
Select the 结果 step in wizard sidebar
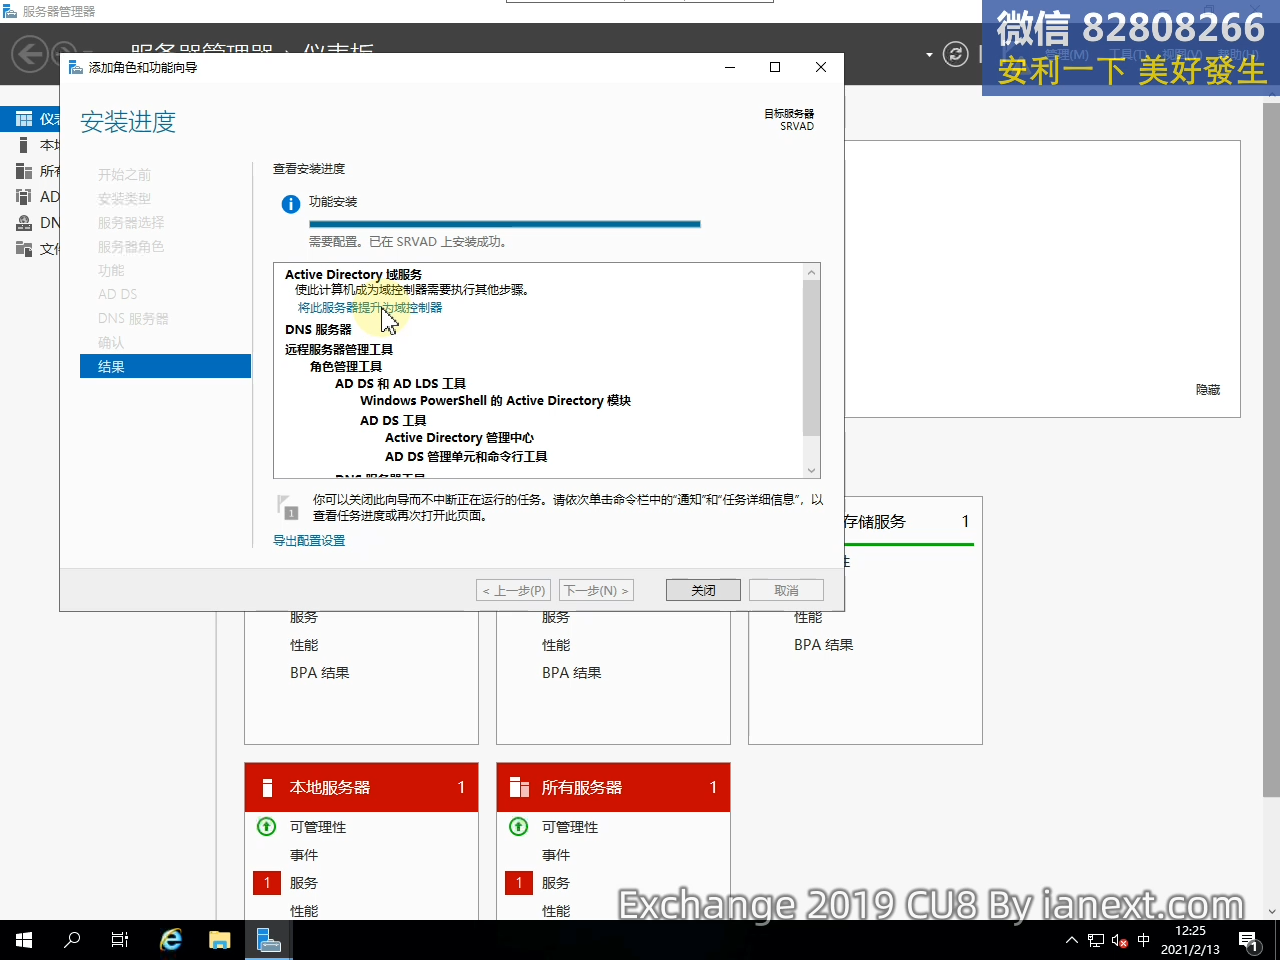pos(165,366)
